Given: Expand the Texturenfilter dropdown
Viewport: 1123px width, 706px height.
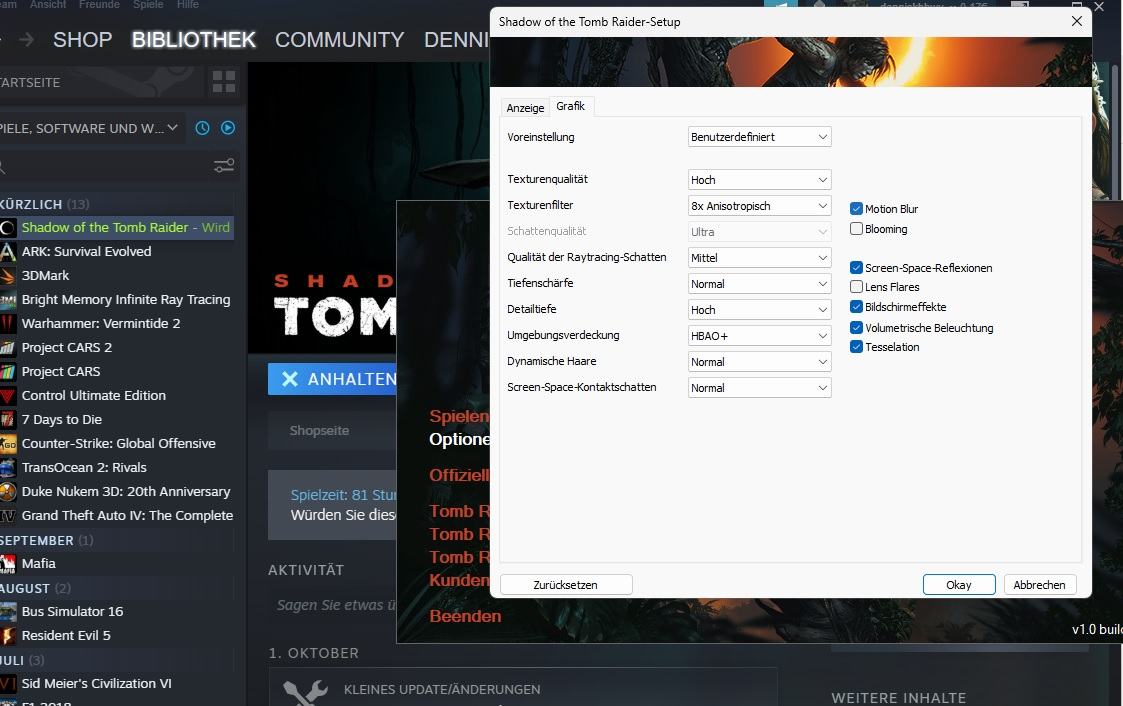Looking at the screenshot, I should coord(759,206).
